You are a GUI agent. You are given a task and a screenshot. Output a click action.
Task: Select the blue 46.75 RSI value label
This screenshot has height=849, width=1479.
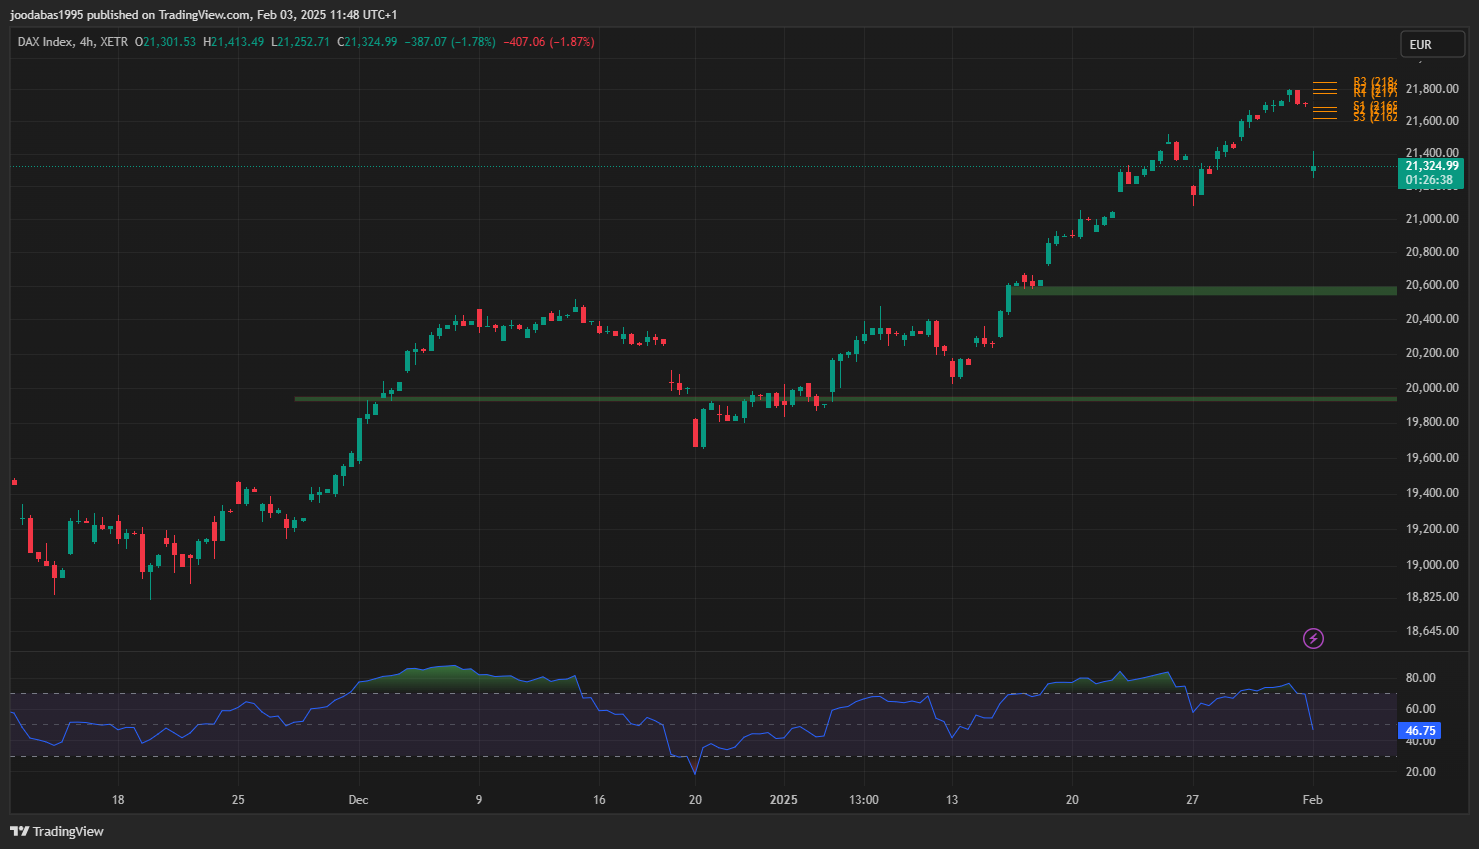tap(1420, 731)
